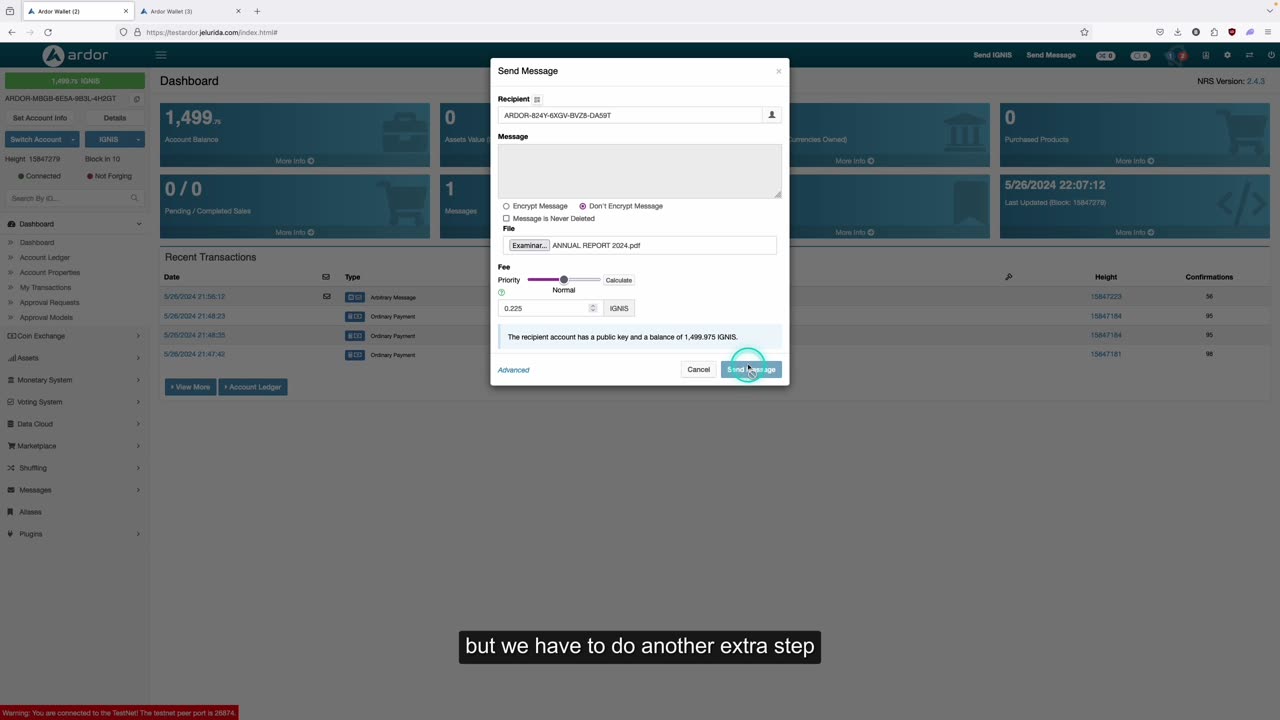Close the Send Message dialog with the X
The image size is (1280, 720).
[779, 71]
